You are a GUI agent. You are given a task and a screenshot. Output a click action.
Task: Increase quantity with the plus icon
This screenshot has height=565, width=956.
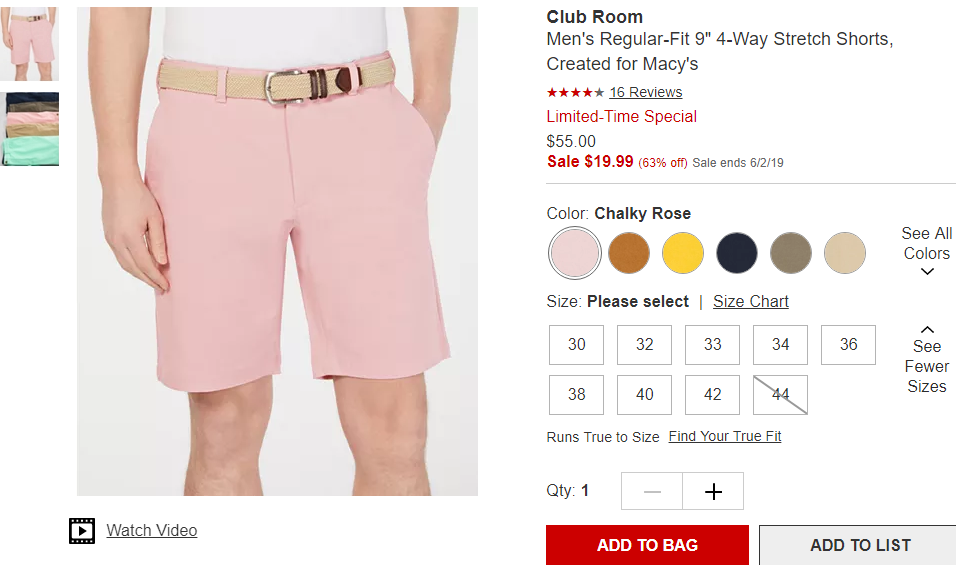713,491
